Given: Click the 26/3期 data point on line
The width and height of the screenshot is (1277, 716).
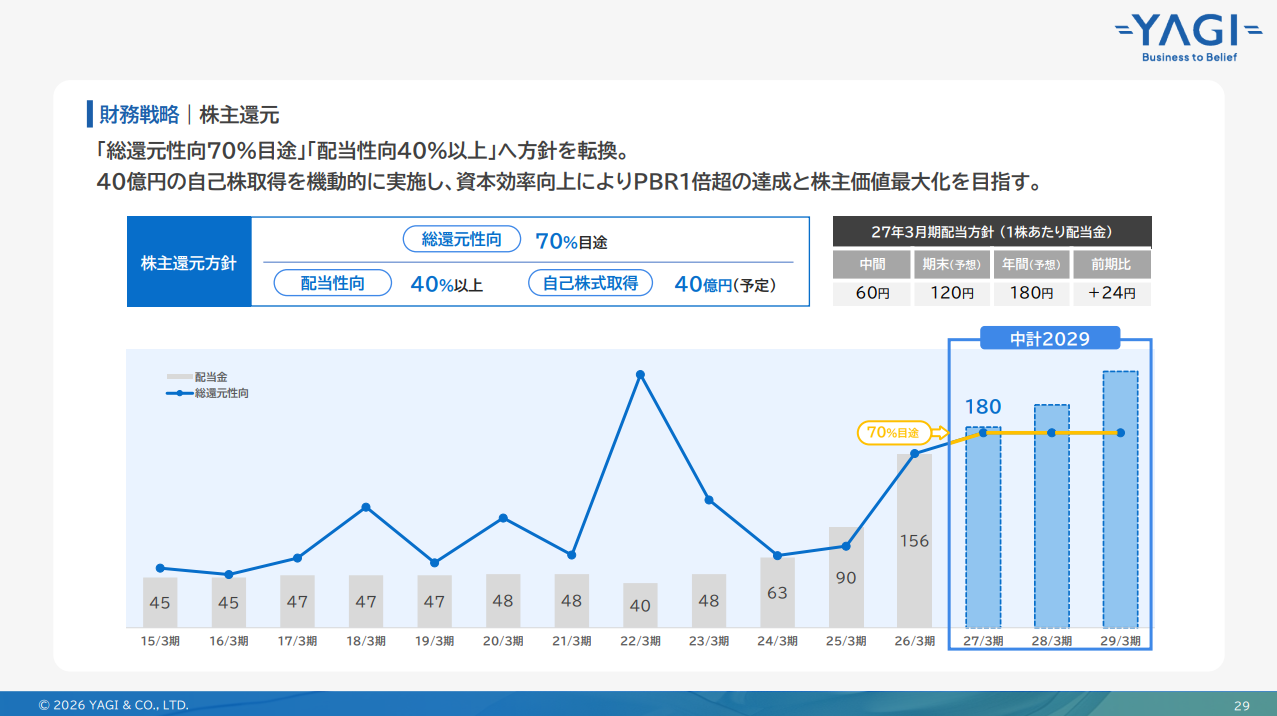Looking at the screenshot, I should tap(914, 453).
